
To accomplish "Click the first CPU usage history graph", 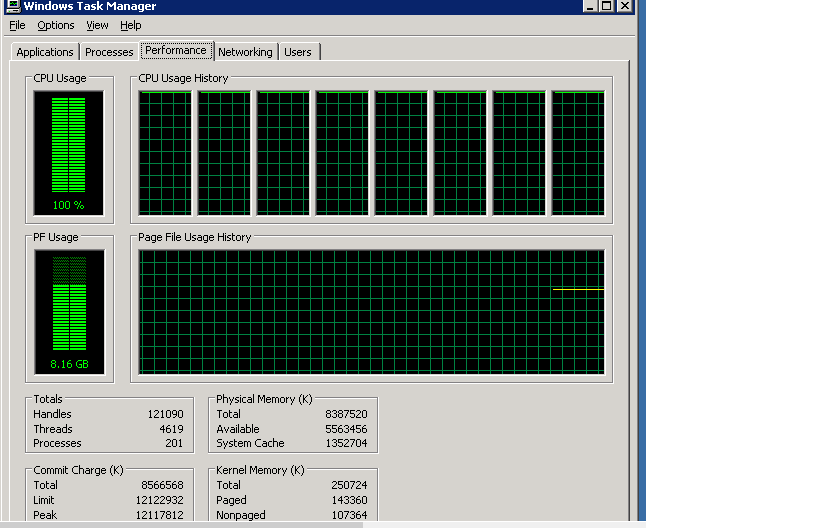I will [x=165, y=152].
